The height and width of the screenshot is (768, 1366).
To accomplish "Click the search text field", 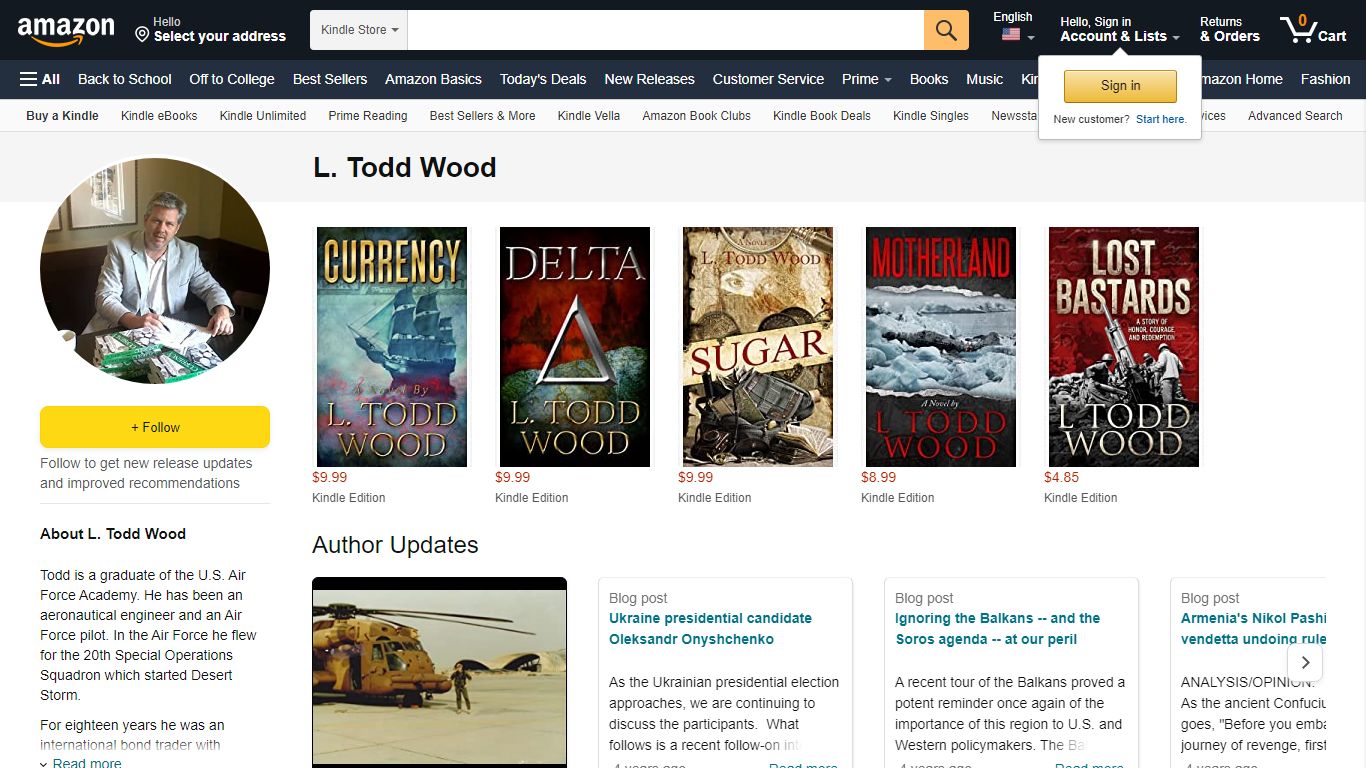I will click(x=665, y=30).
